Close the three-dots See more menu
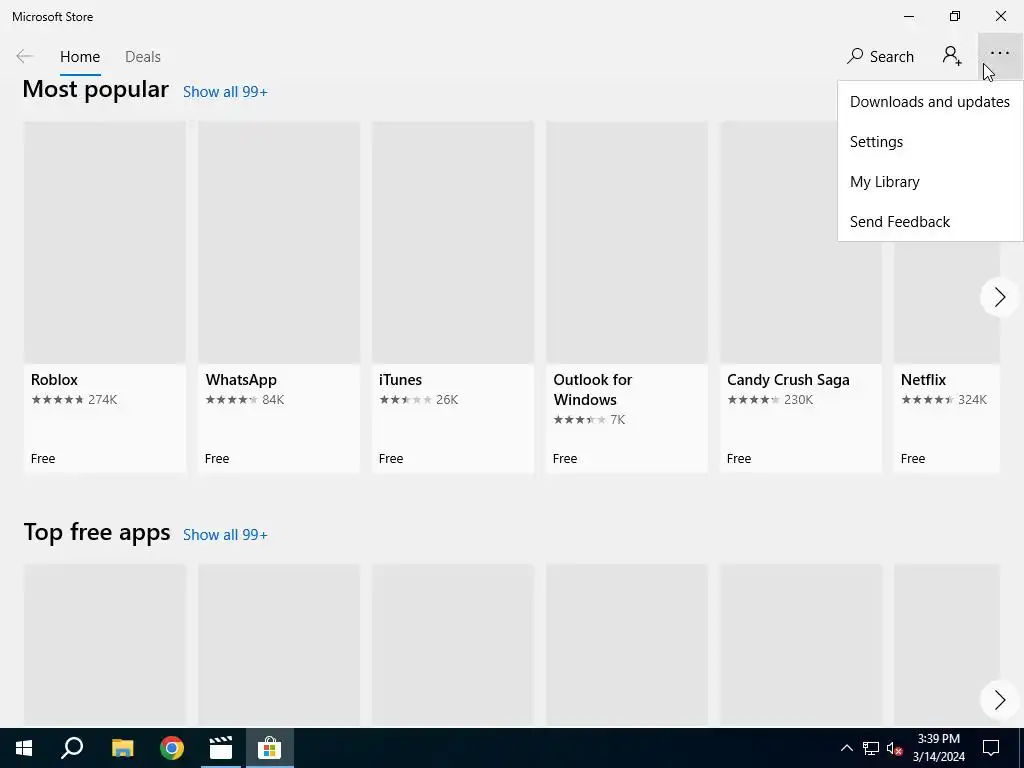 [1000, 55]
